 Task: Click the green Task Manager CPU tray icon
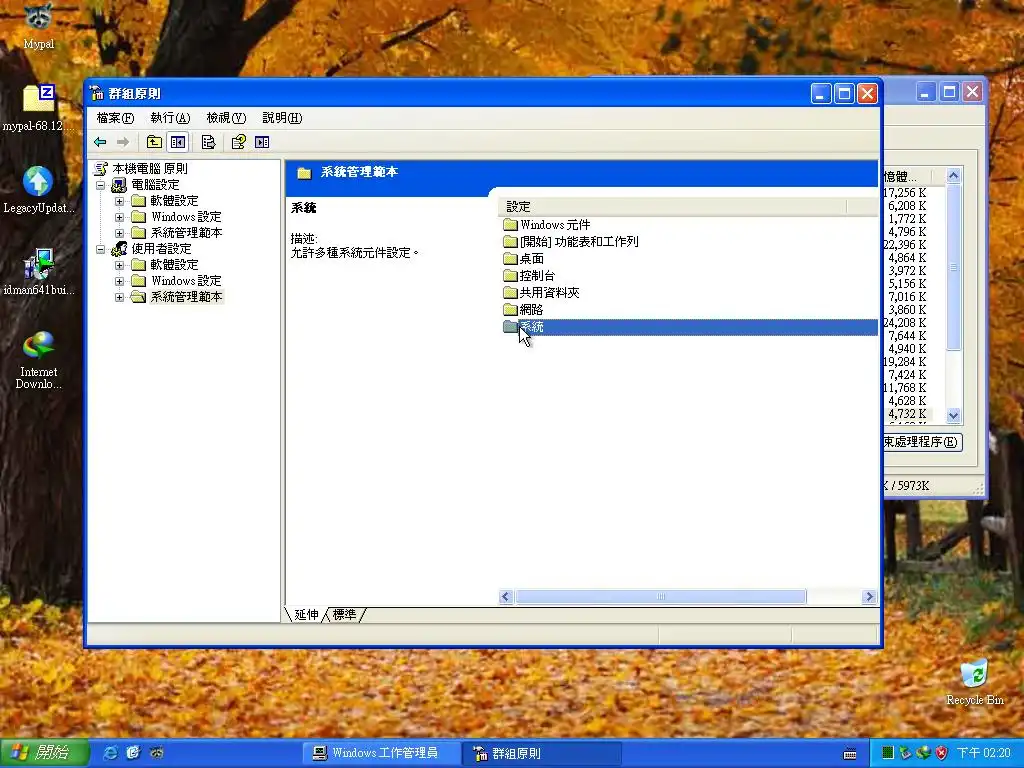[x=887, y=753]
